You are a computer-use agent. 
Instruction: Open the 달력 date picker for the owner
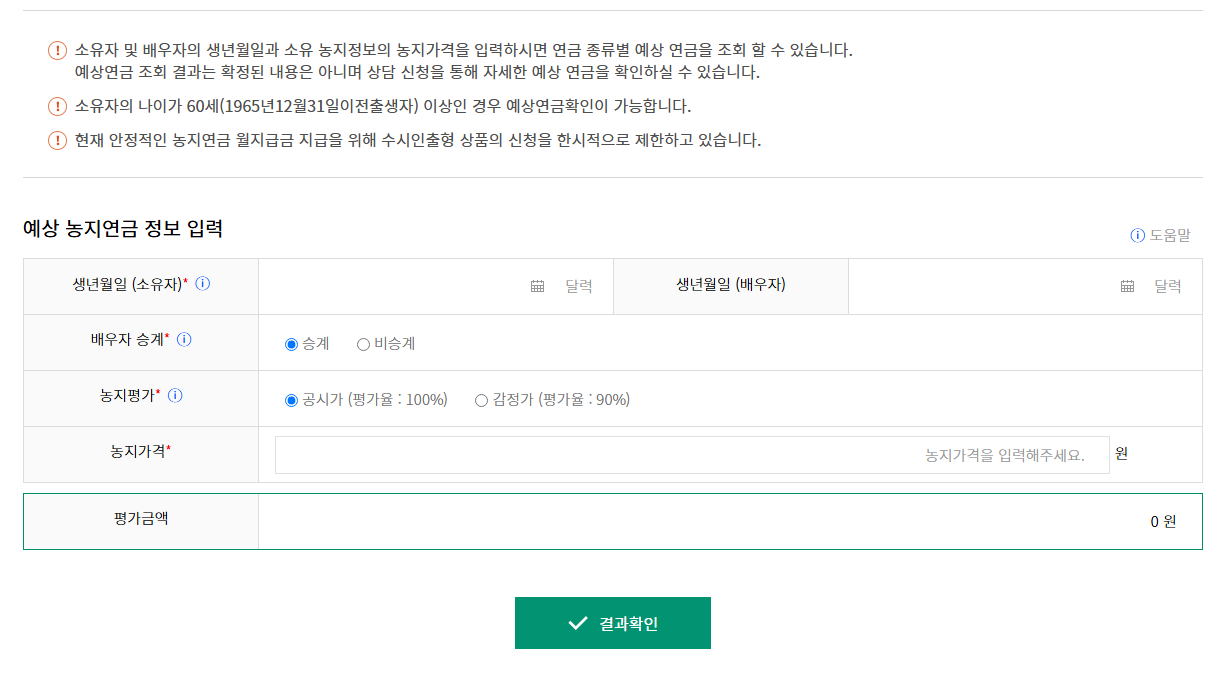tap(579, 285)
